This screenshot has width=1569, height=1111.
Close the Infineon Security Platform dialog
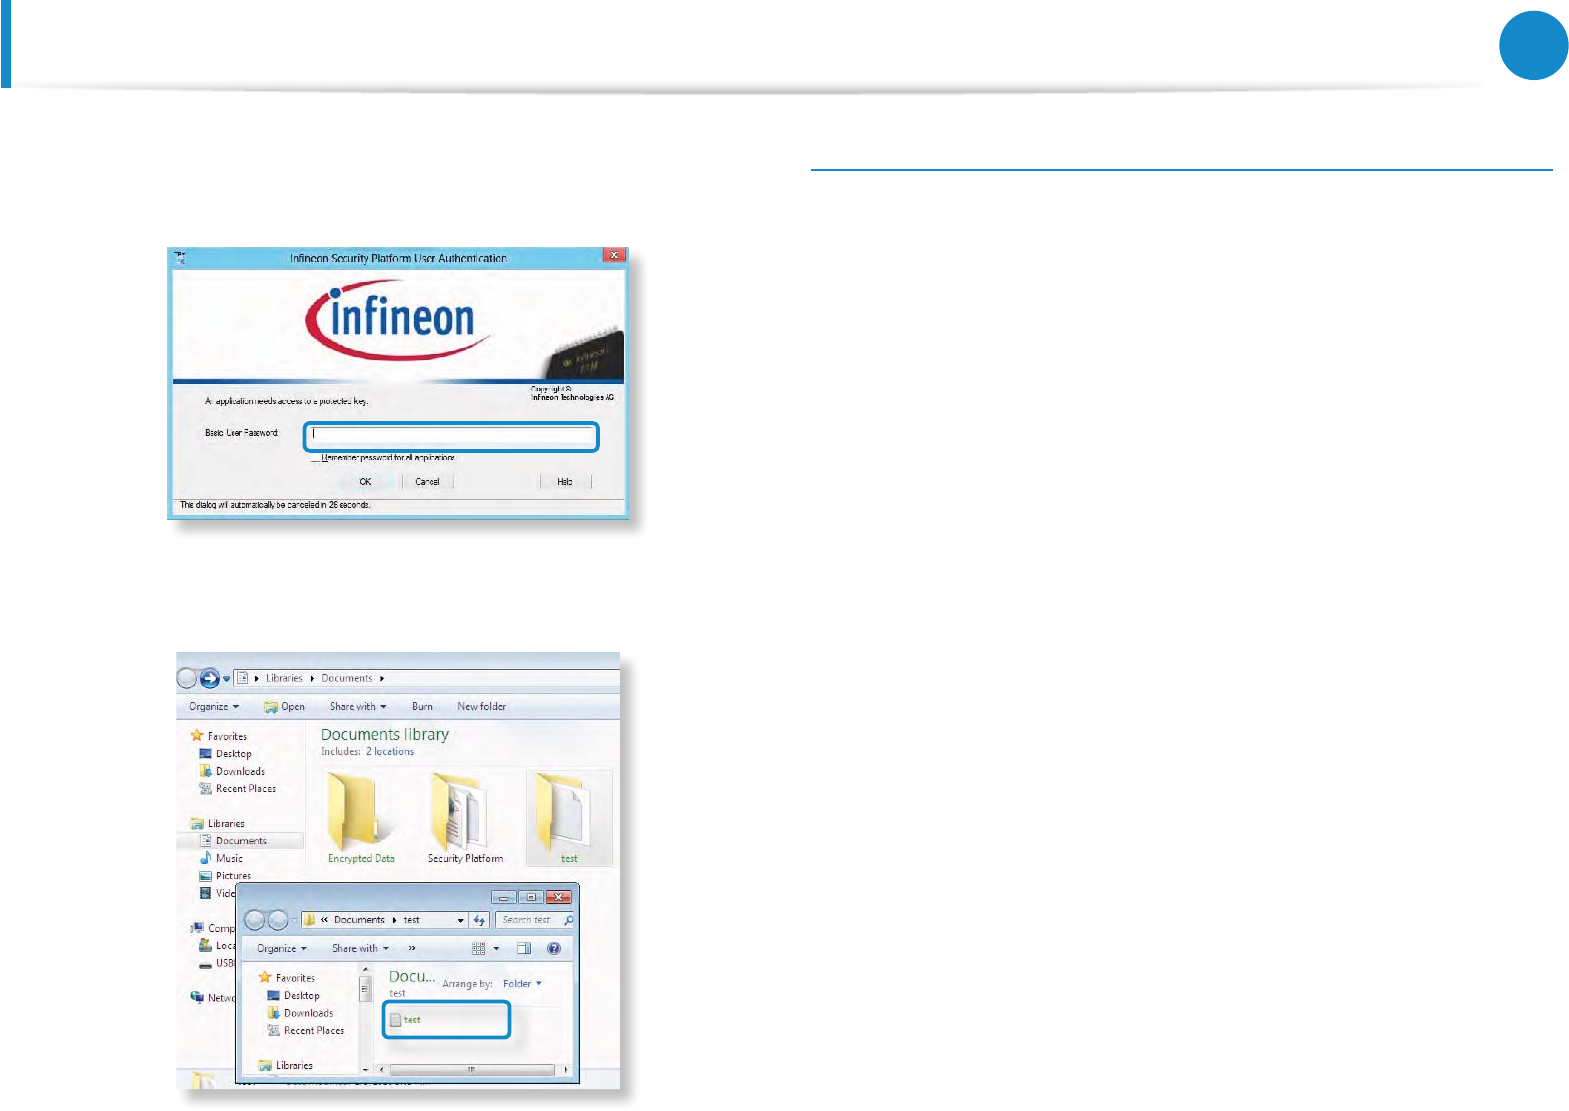pos(614,256)
